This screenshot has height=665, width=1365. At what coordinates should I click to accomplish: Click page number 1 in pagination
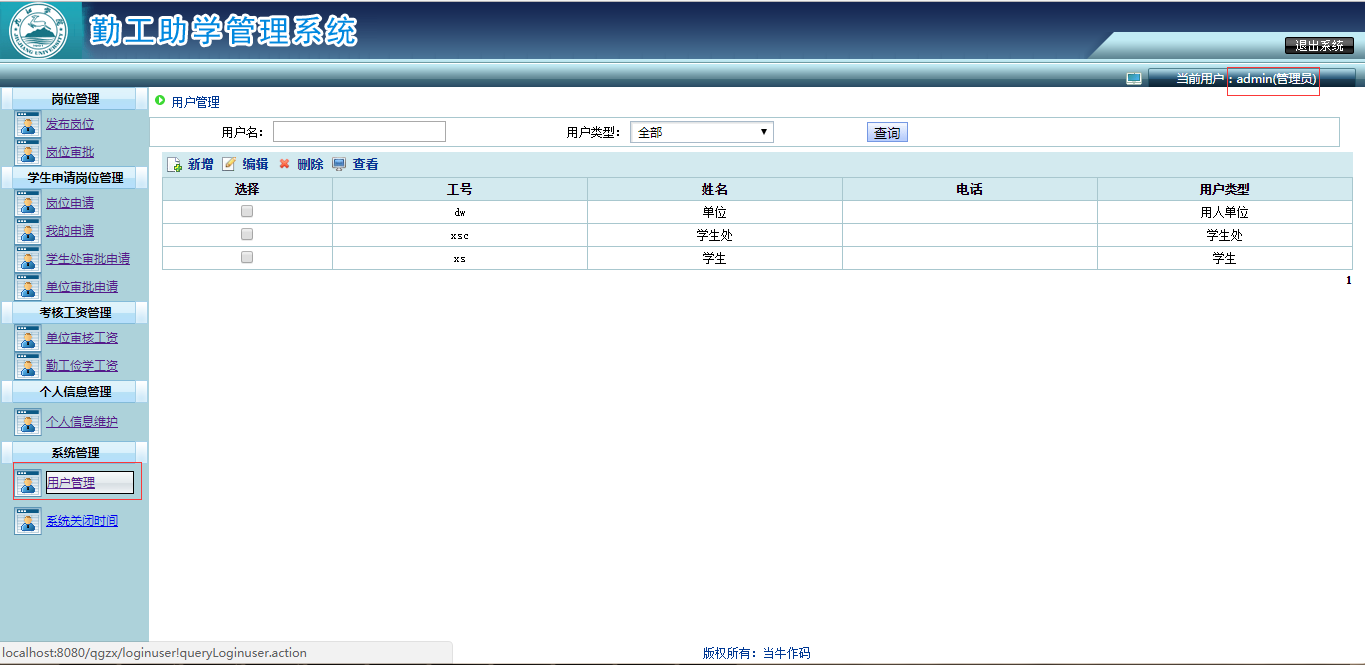[x=1348, y=280]
